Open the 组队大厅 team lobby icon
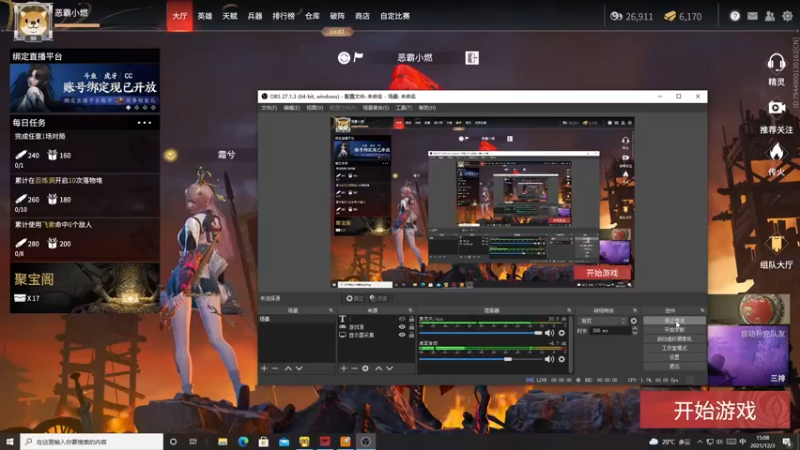 776,244
